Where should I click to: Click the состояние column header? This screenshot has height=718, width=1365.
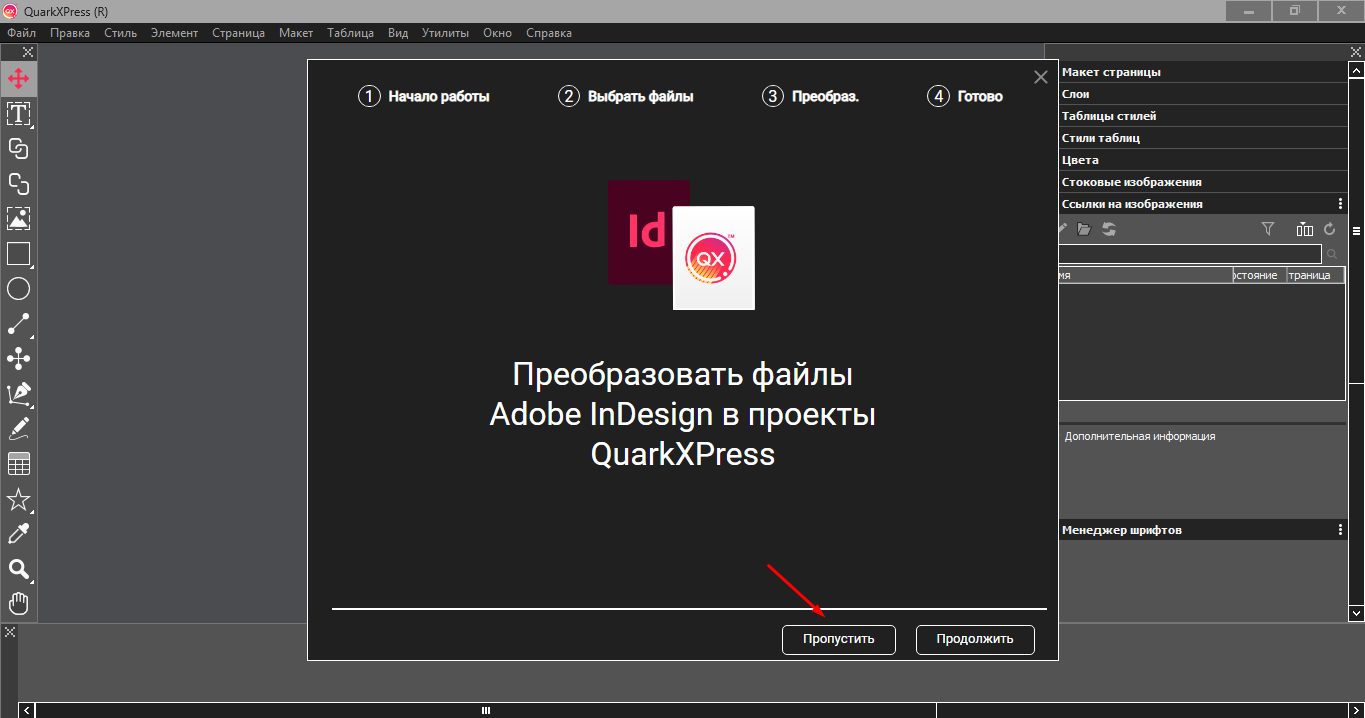tap(1258, 275)
